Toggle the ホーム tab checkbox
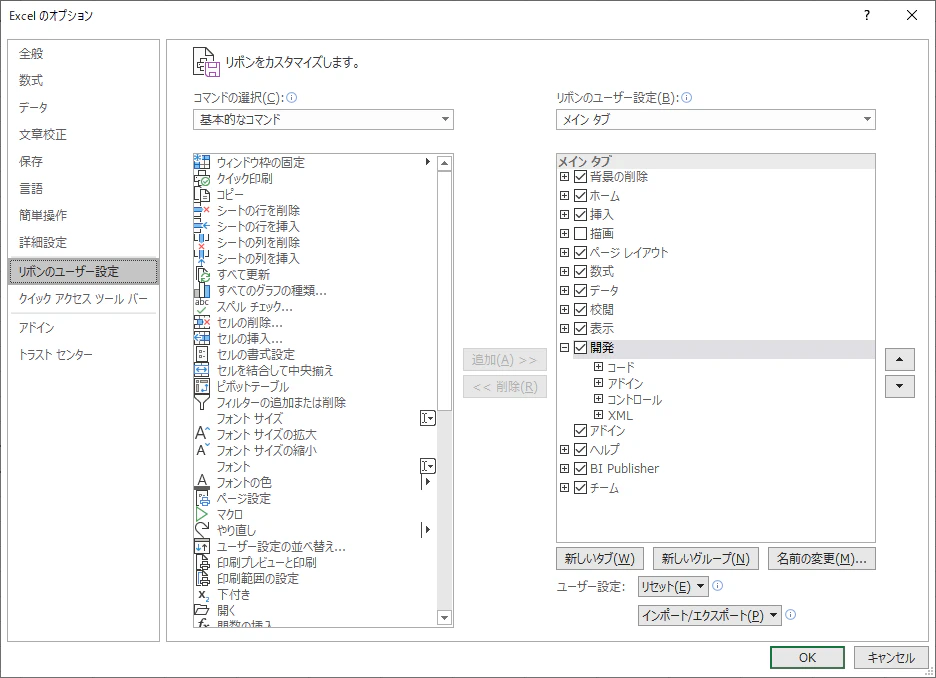The height and width of the screenshot is (678, 936). point(580,195)
